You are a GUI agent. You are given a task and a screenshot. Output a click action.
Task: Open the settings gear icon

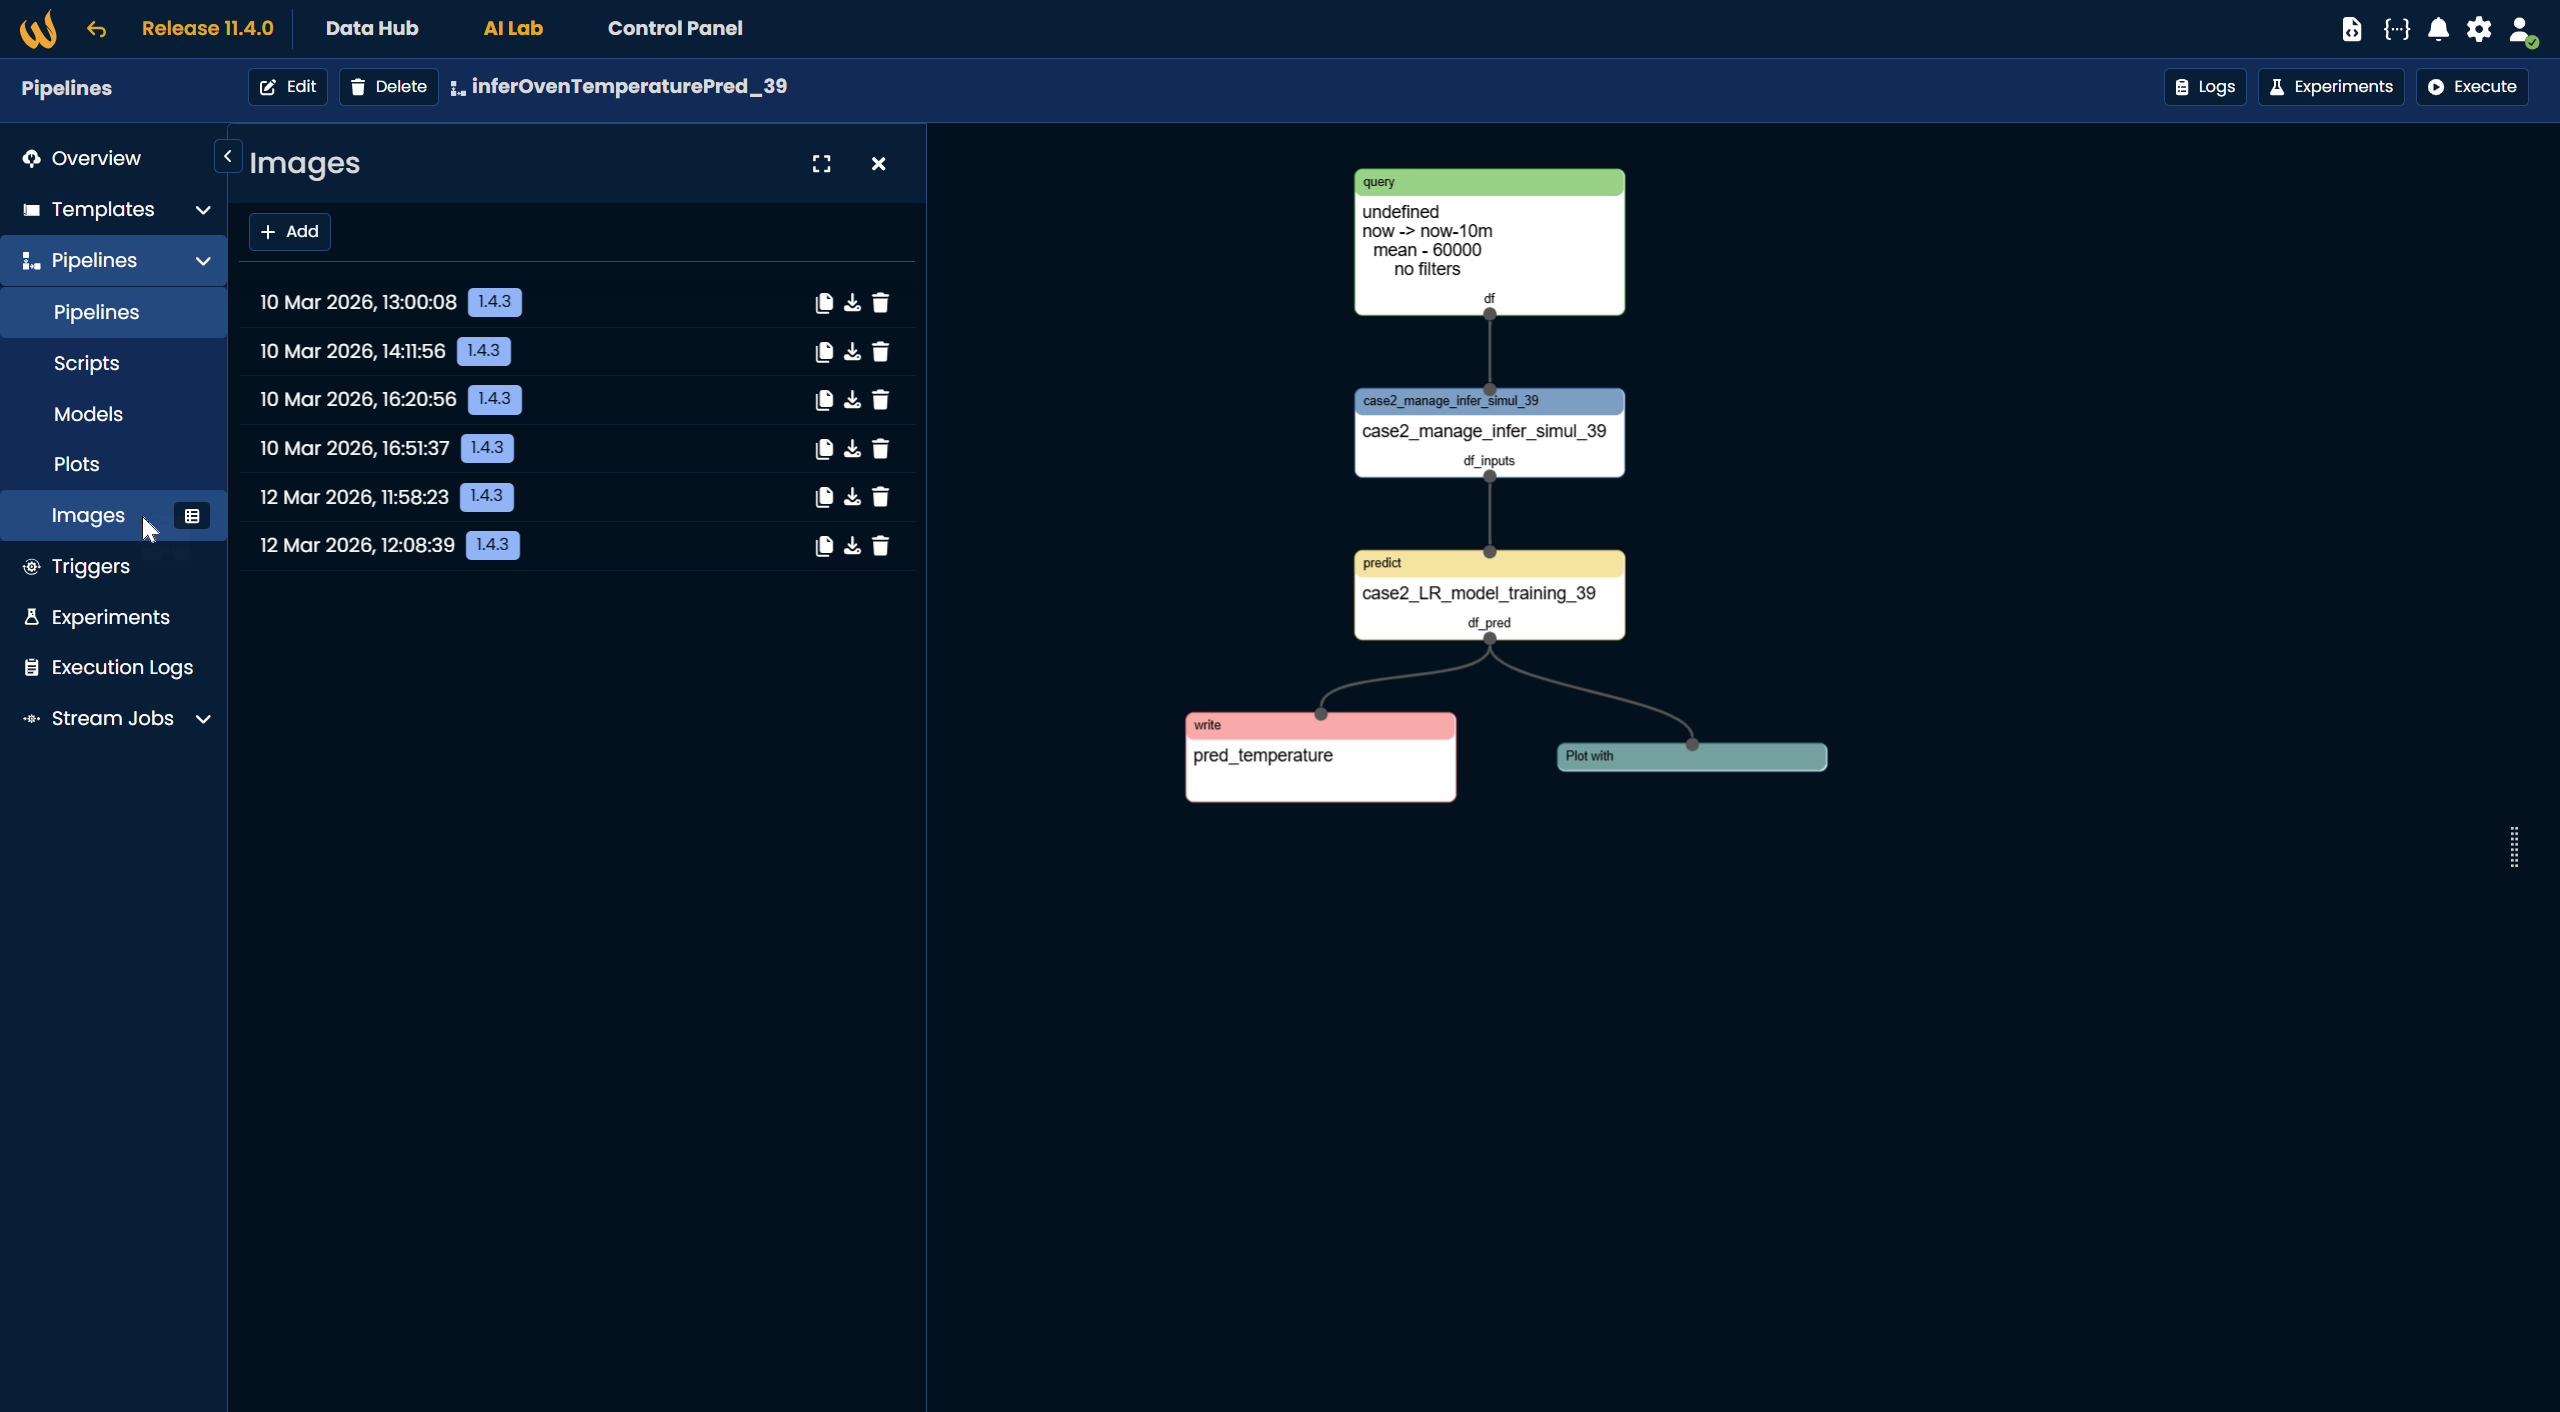click(2478, 29)
